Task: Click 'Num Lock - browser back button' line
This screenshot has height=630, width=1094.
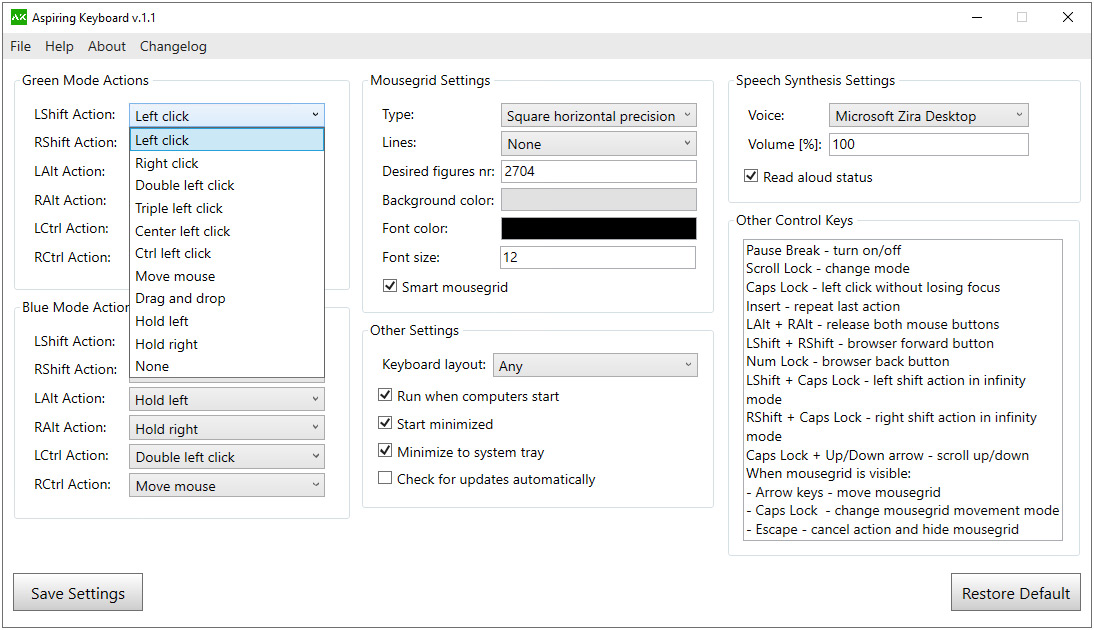Action: coord(848,361)
